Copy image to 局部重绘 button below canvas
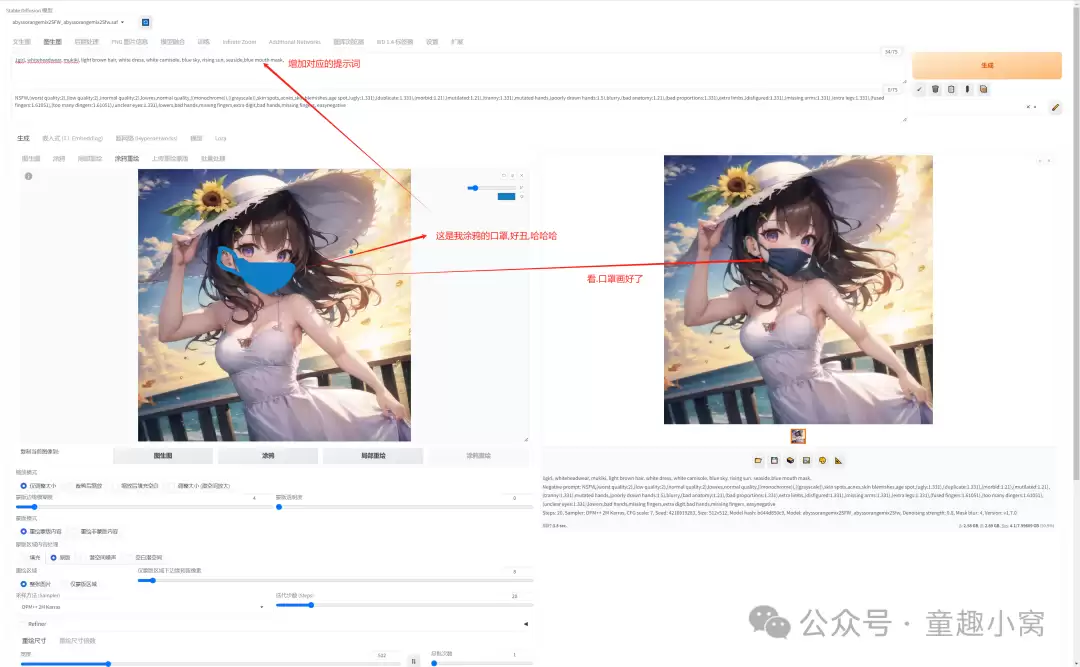The image size is (1080, 667). (373, 455)
